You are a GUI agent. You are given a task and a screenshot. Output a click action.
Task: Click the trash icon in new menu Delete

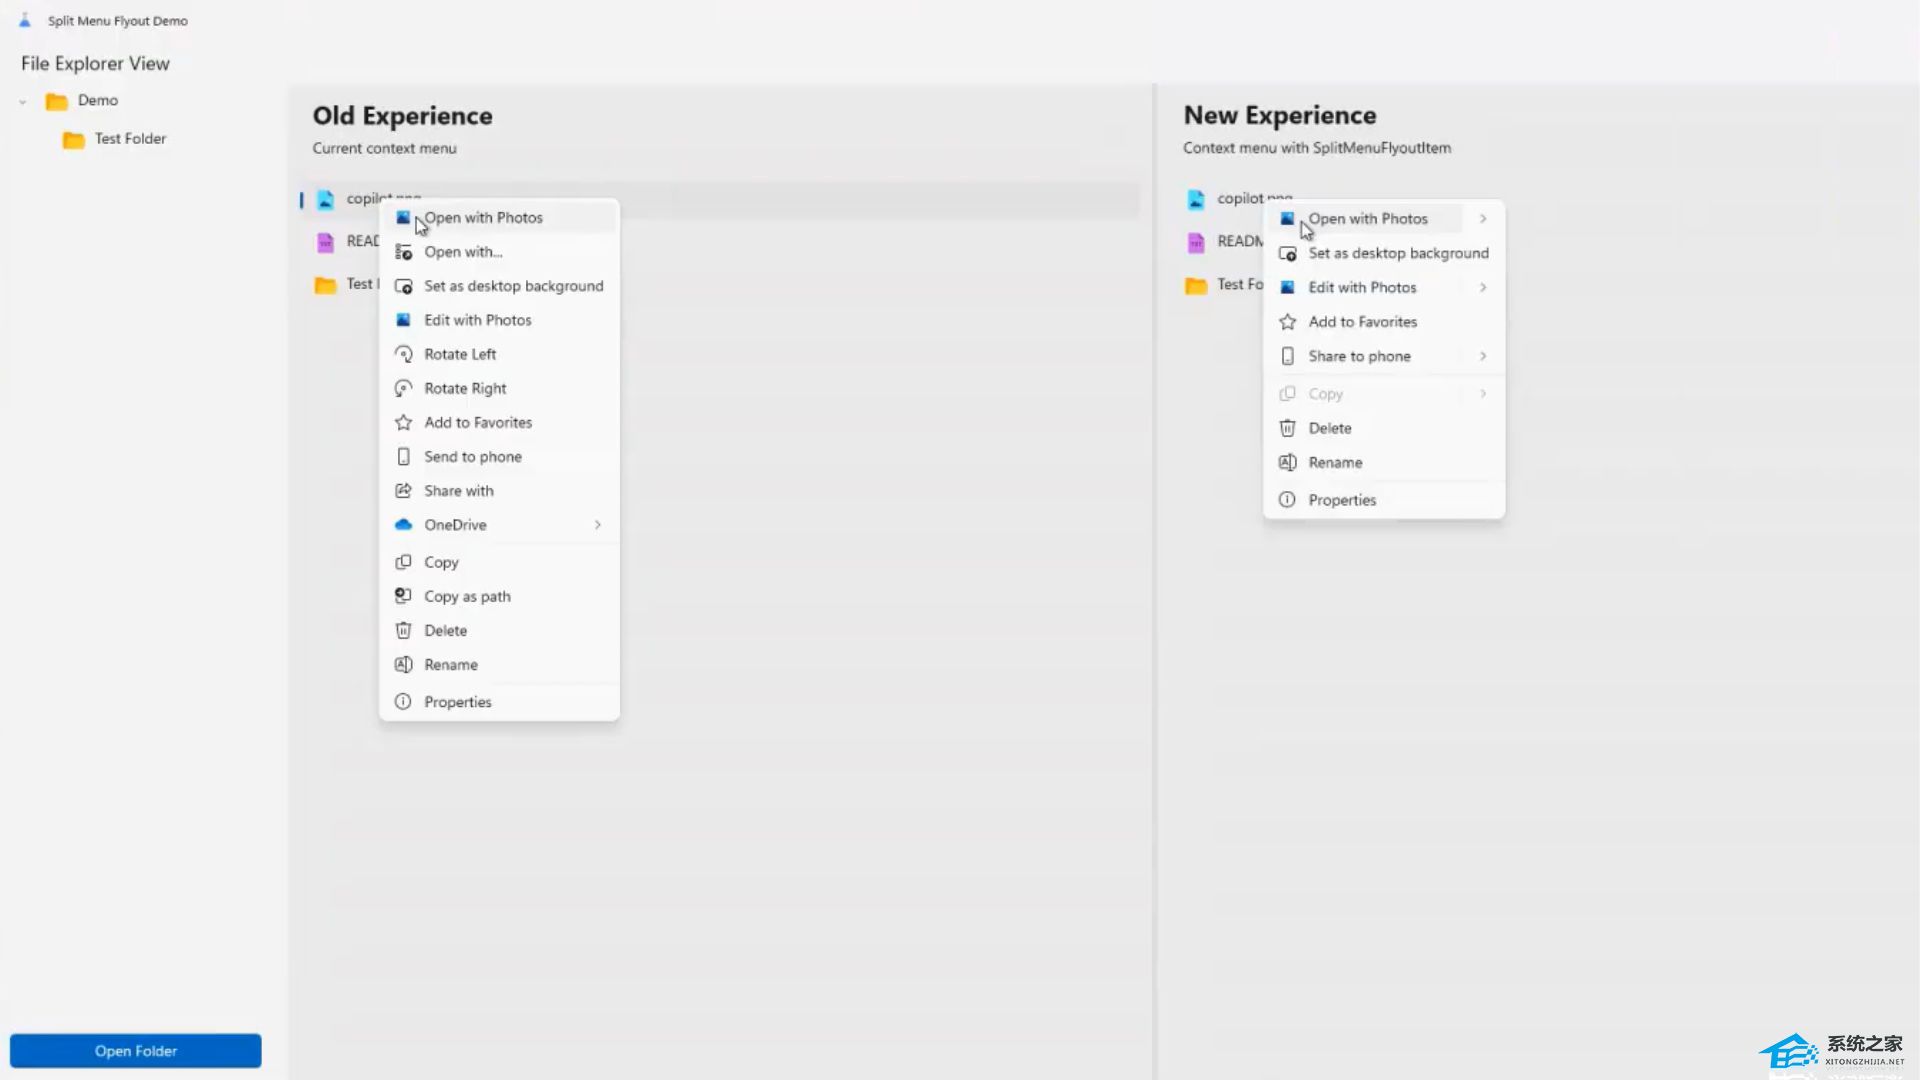[1287, 428]
